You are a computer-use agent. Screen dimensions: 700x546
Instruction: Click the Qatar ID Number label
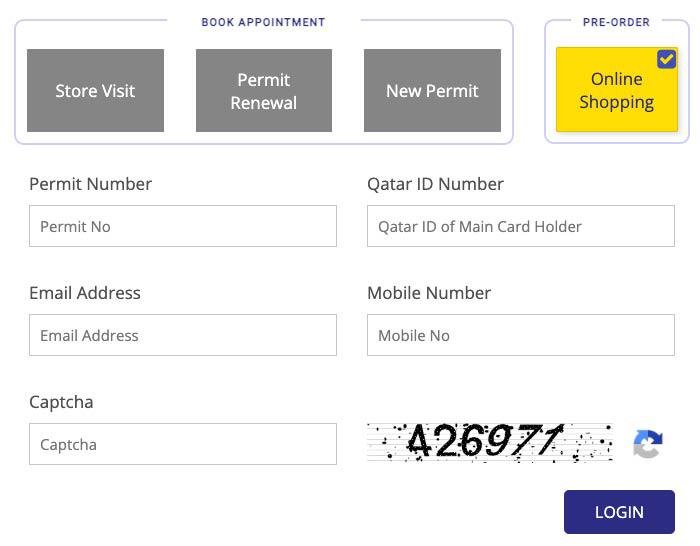pyautogui.click(x=435, y=184)
